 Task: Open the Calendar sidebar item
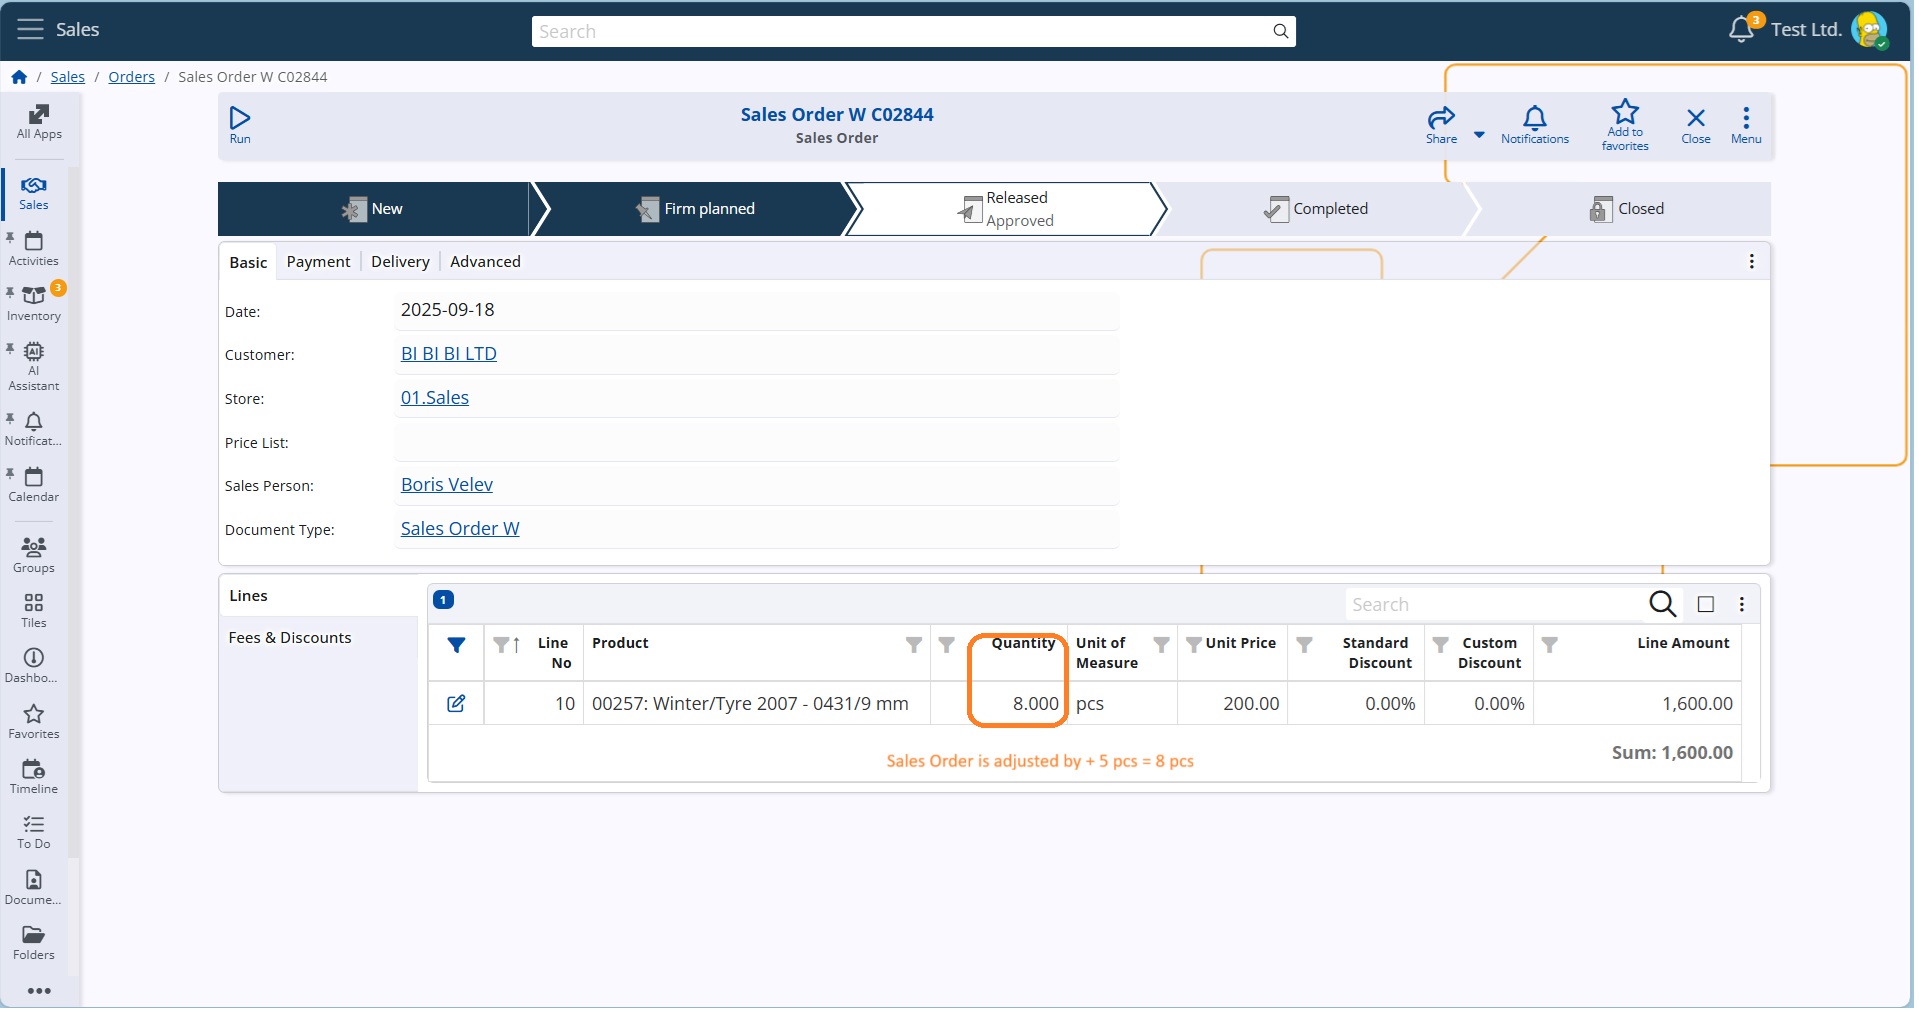[34, 486]
